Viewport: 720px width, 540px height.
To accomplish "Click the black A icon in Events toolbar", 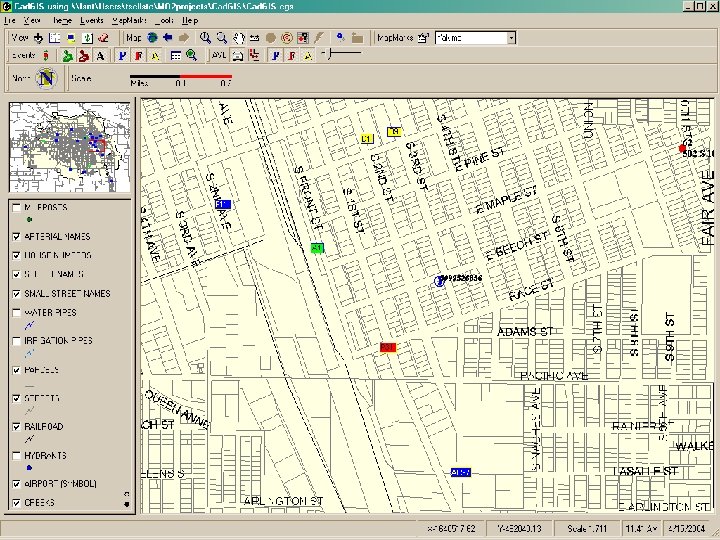I will (x=100, y=56).
